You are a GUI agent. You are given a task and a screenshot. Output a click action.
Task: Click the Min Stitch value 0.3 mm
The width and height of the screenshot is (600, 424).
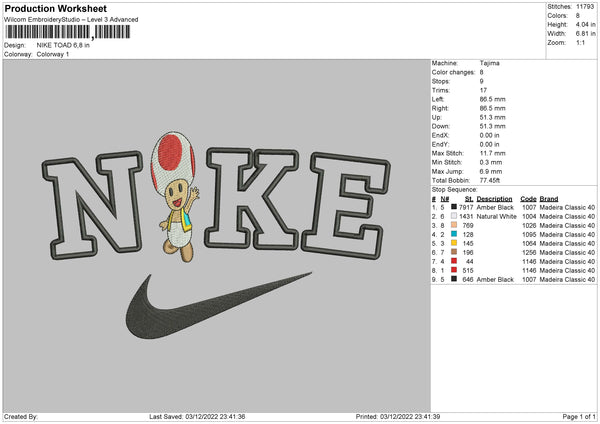491,162
